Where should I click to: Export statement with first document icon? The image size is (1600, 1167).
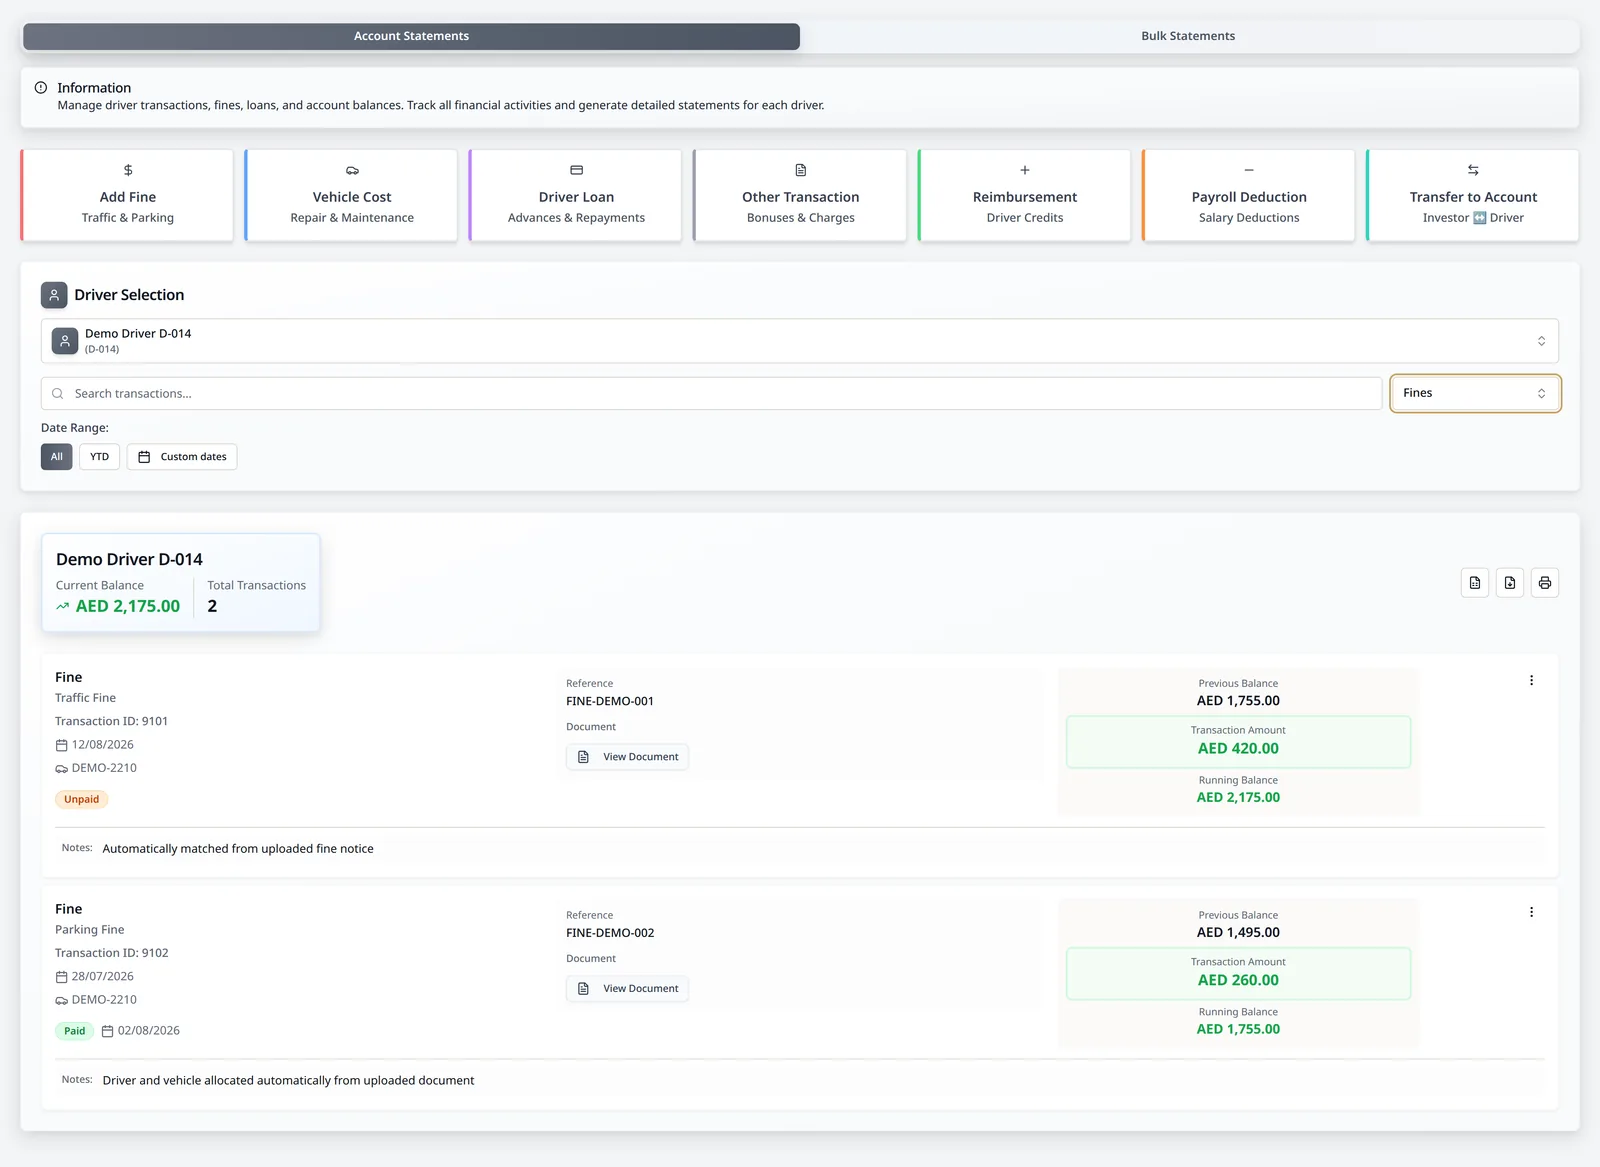(x=1475, y=583)
